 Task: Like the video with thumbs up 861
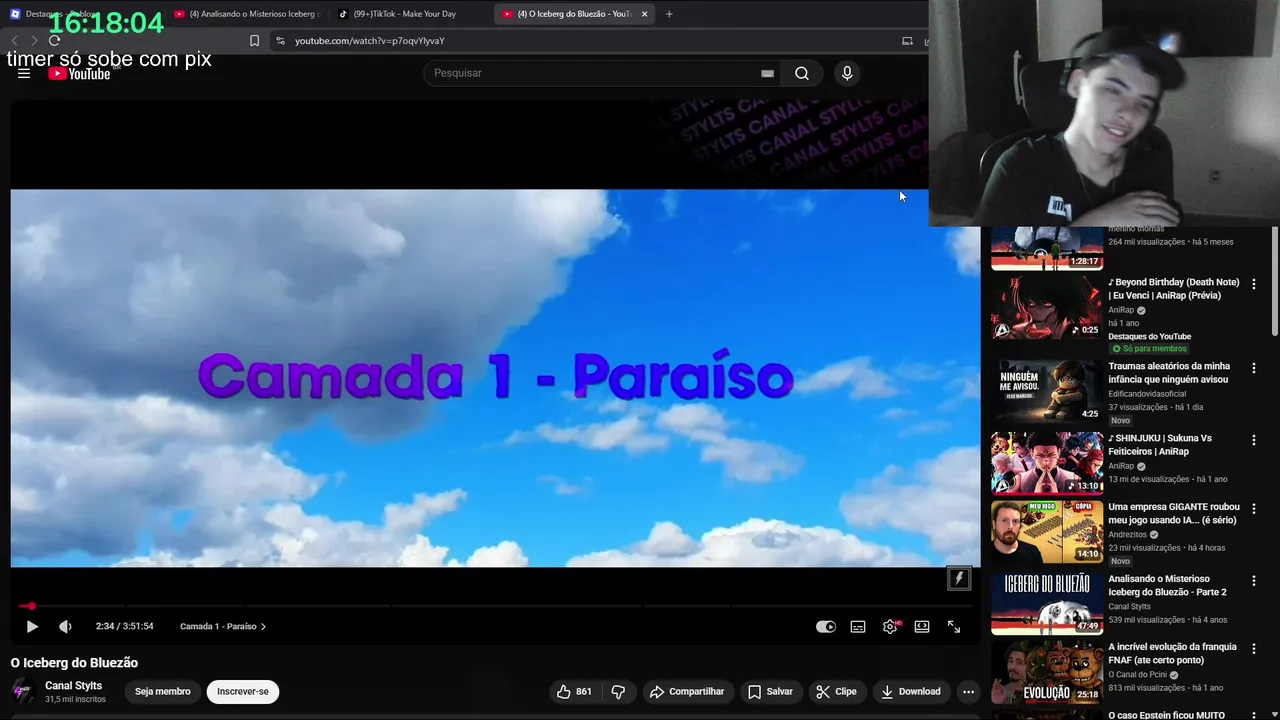coord(574,691)
